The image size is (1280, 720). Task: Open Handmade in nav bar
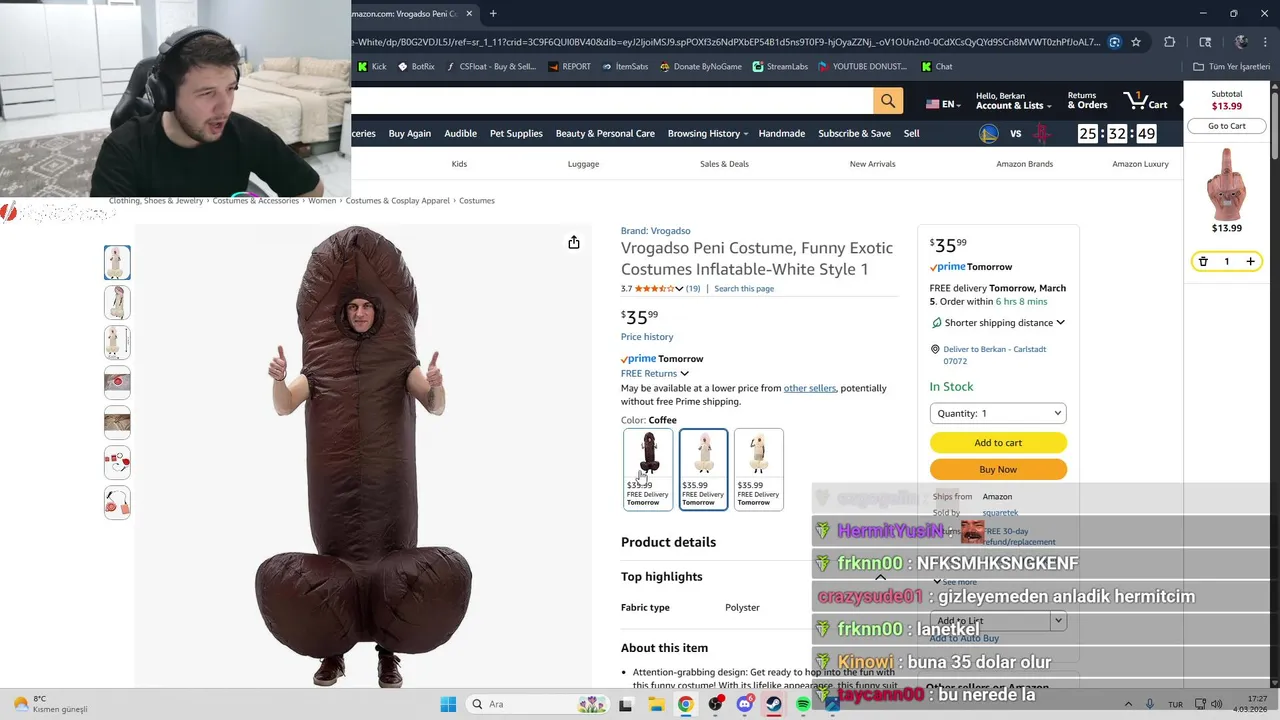782,133
